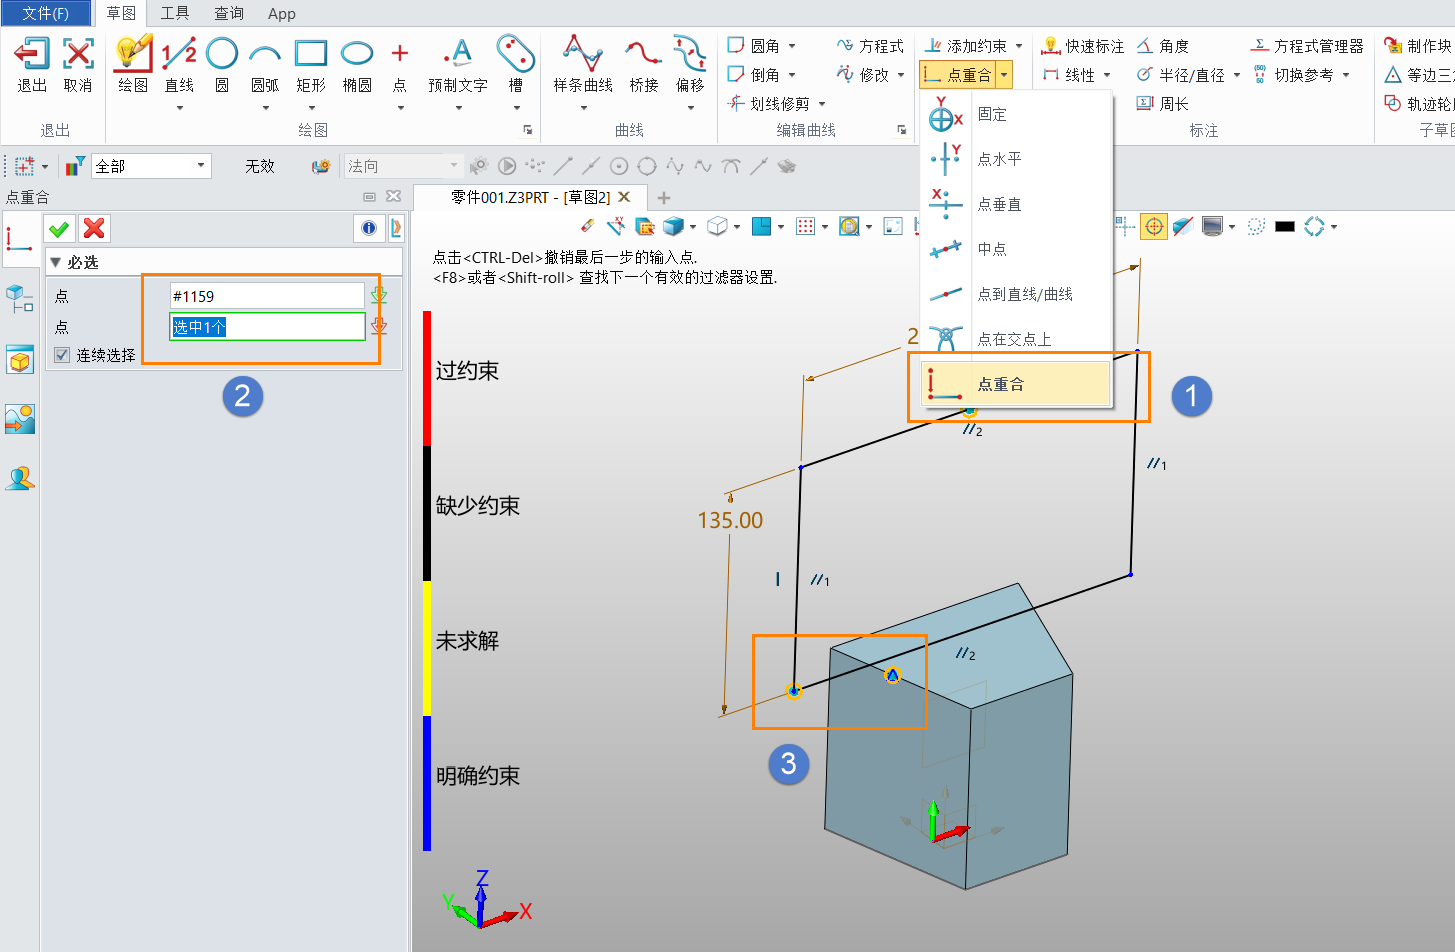Click the 制作块 button

pos(1419,46)
